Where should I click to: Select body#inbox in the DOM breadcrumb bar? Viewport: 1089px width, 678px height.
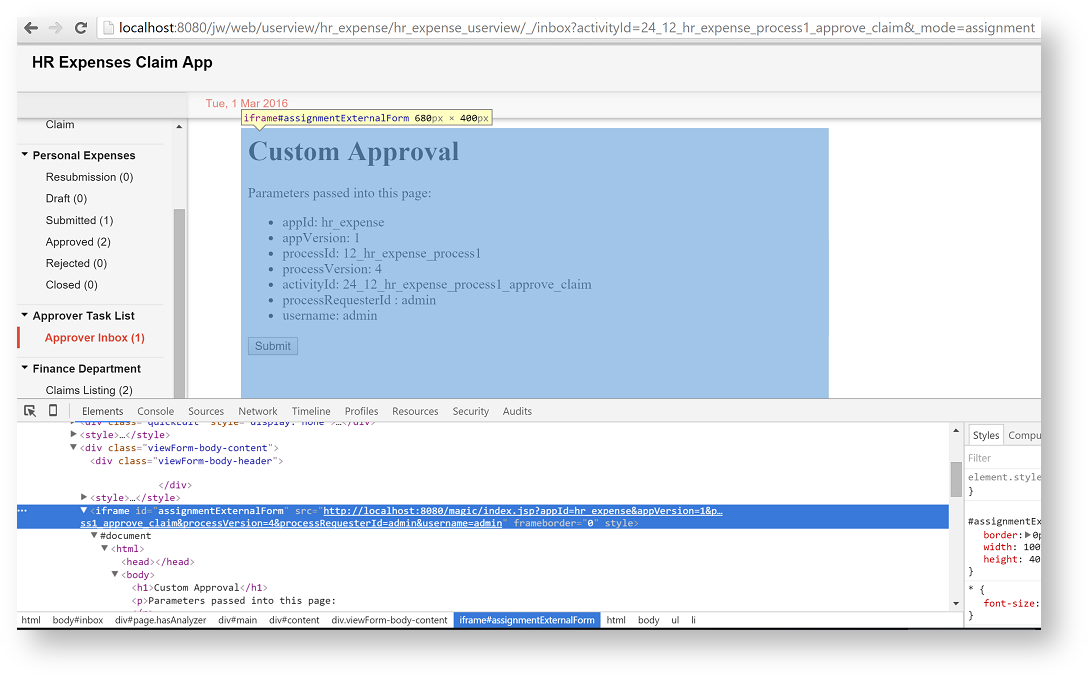point(77,620)
